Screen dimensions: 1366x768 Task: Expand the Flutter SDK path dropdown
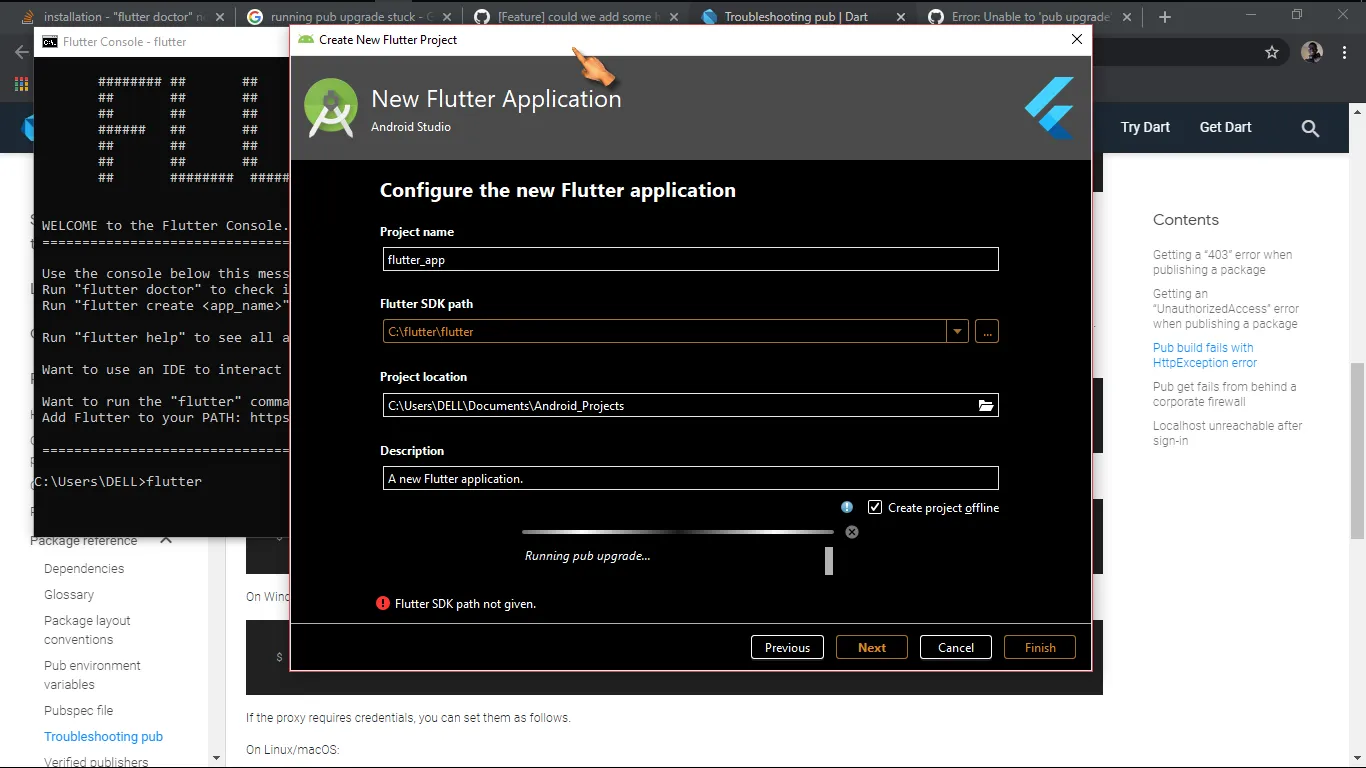click(958, 331)
